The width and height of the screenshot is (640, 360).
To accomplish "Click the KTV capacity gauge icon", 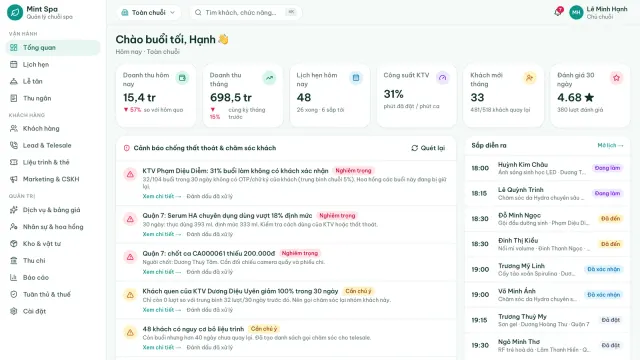I will 443,78.
